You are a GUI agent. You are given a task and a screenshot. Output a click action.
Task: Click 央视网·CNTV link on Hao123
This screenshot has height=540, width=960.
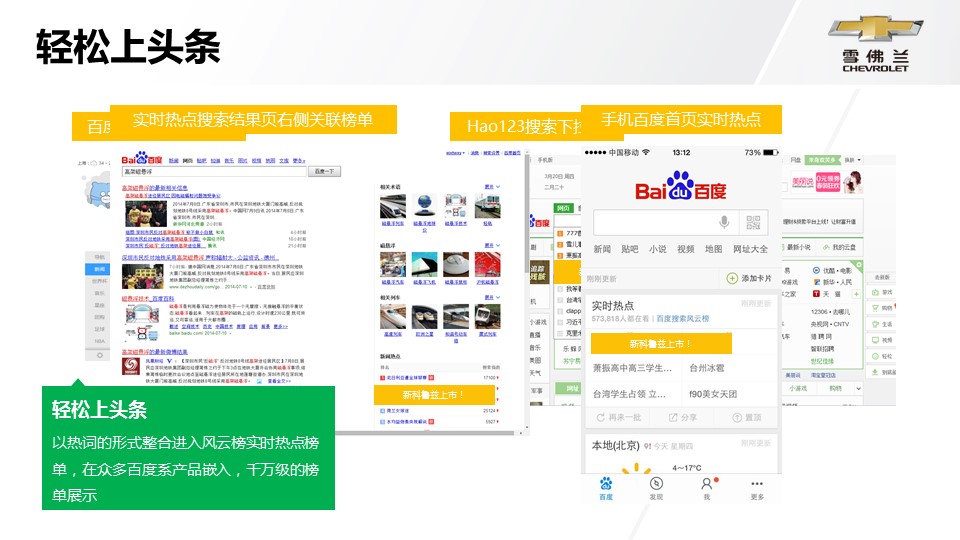pos(830,324)
